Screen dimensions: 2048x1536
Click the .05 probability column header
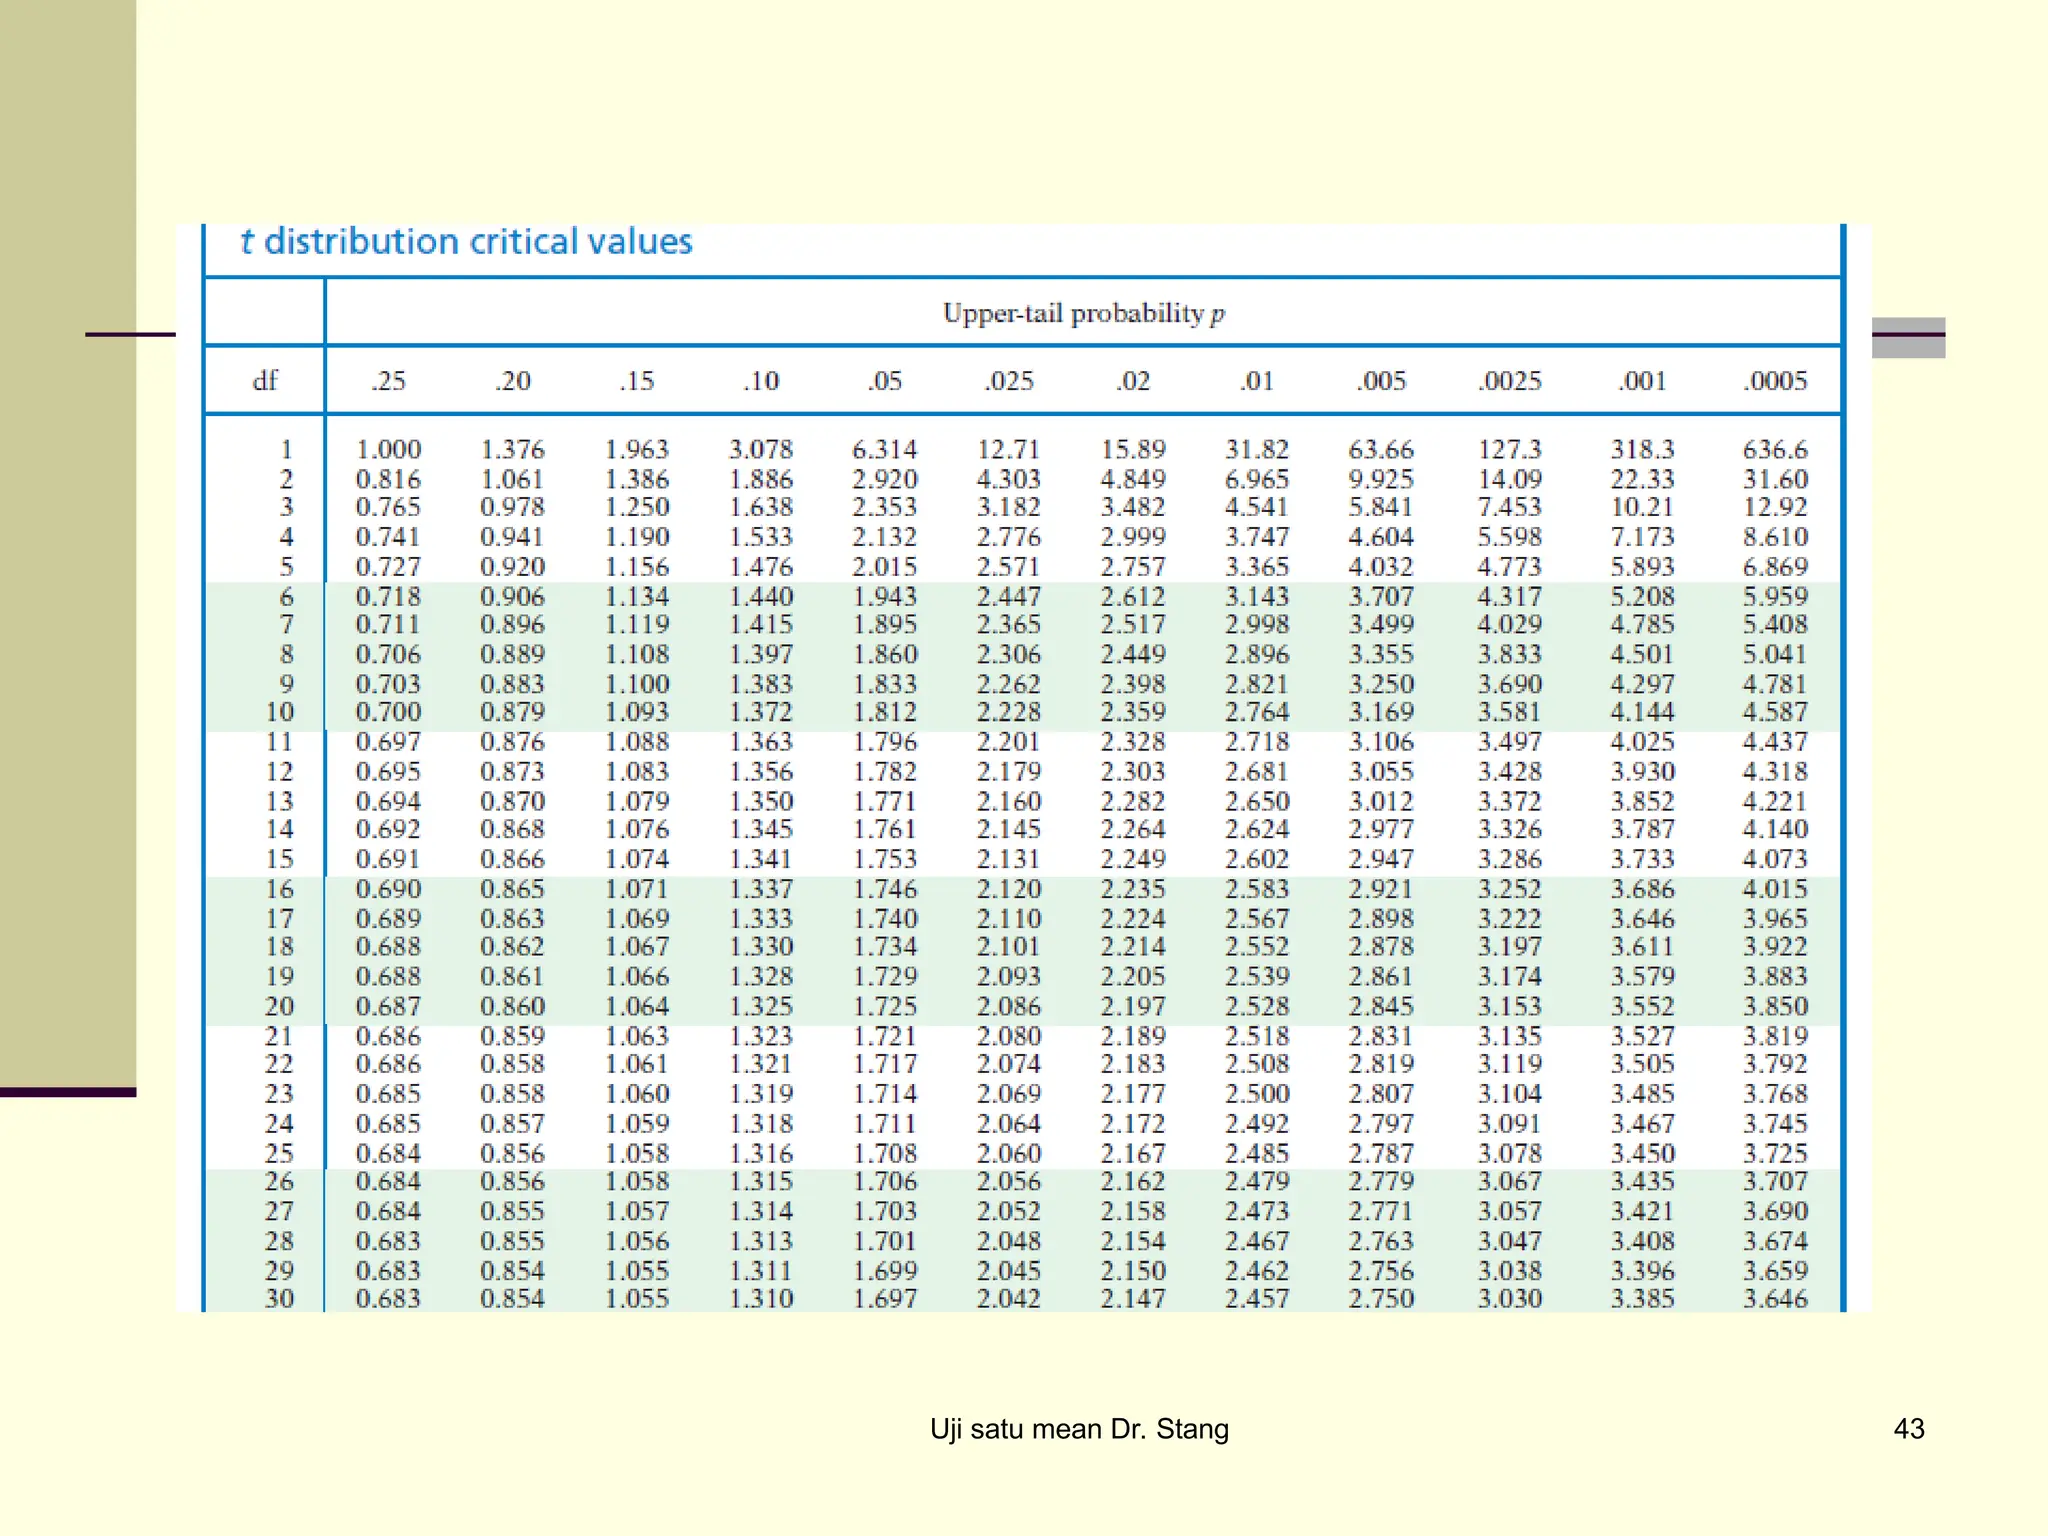pyautogui.click(x=884, y=381)
